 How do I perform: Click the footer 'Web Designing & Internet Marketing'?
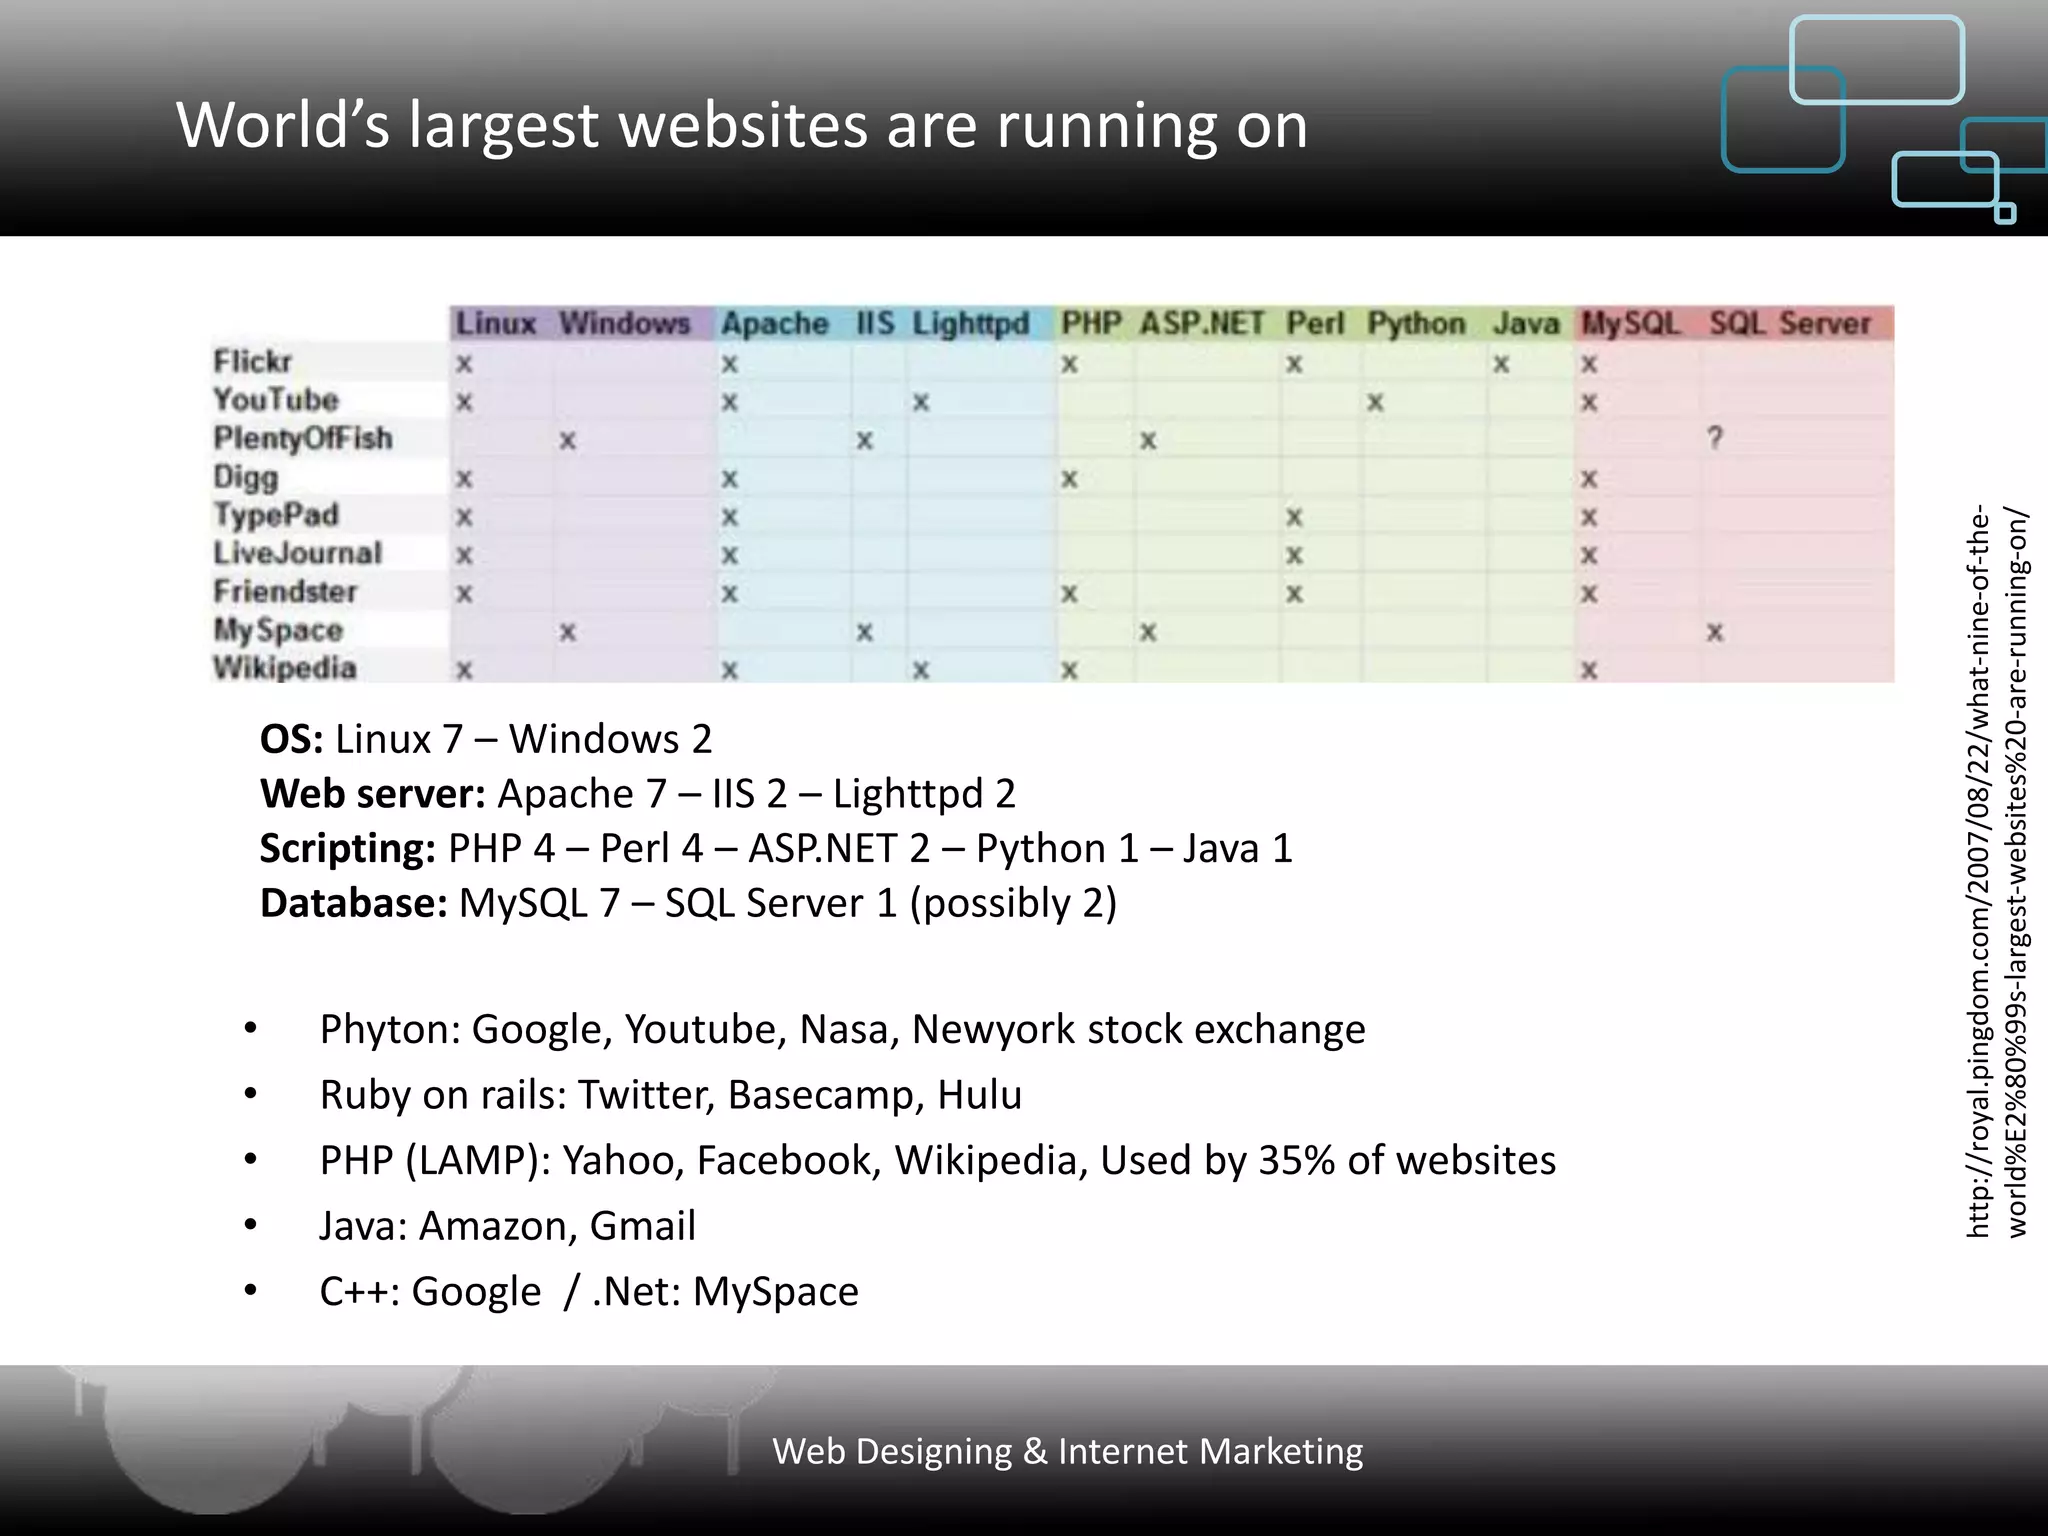coord(1068,1451)
